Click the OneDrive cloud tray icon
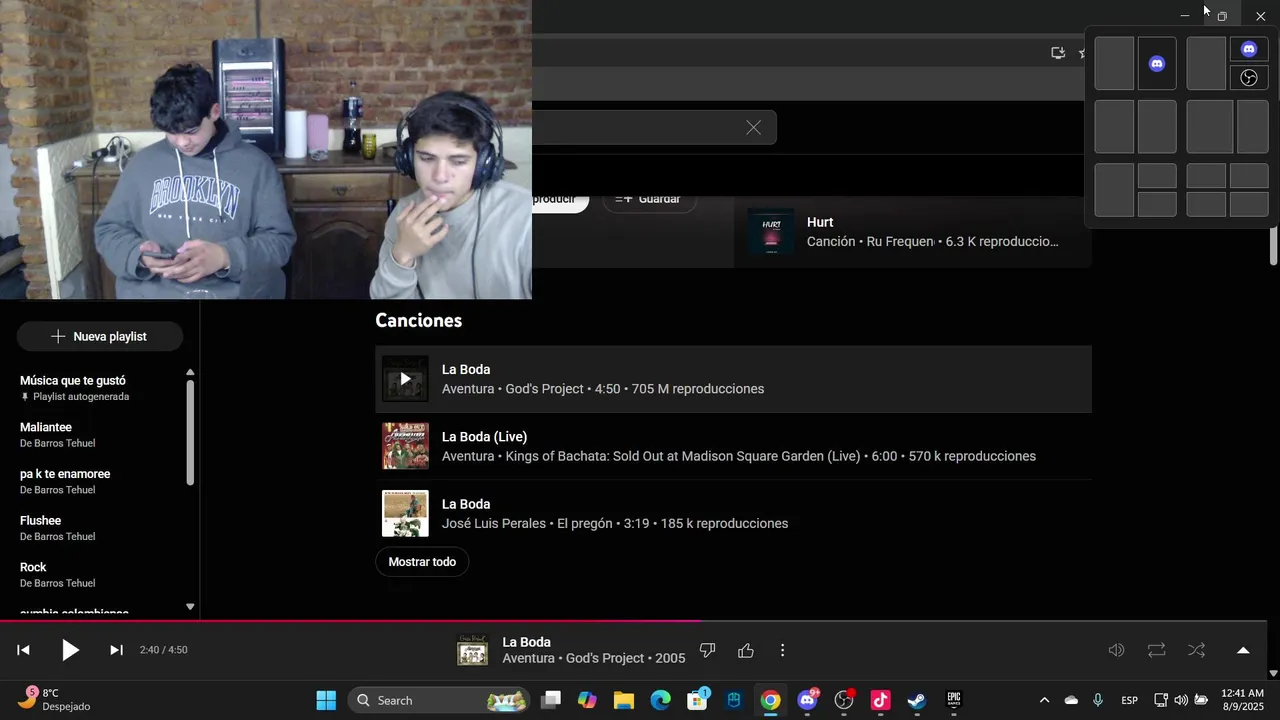The image size is (1280, 720). [x=1071, y=700]
